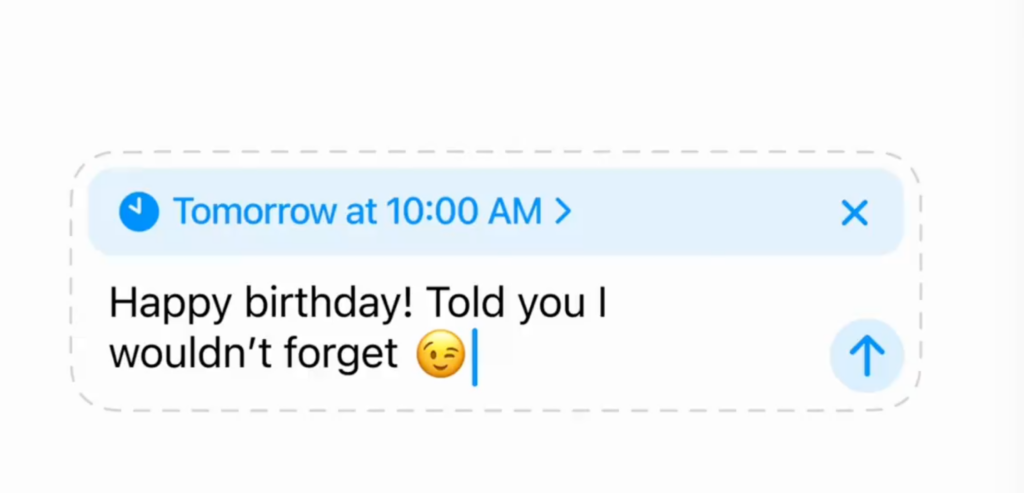Click the word "Told" in the message
Image resolution: width=1024 pixels, height=493 pixels.
pyautogui.click(x=466, y=303)
